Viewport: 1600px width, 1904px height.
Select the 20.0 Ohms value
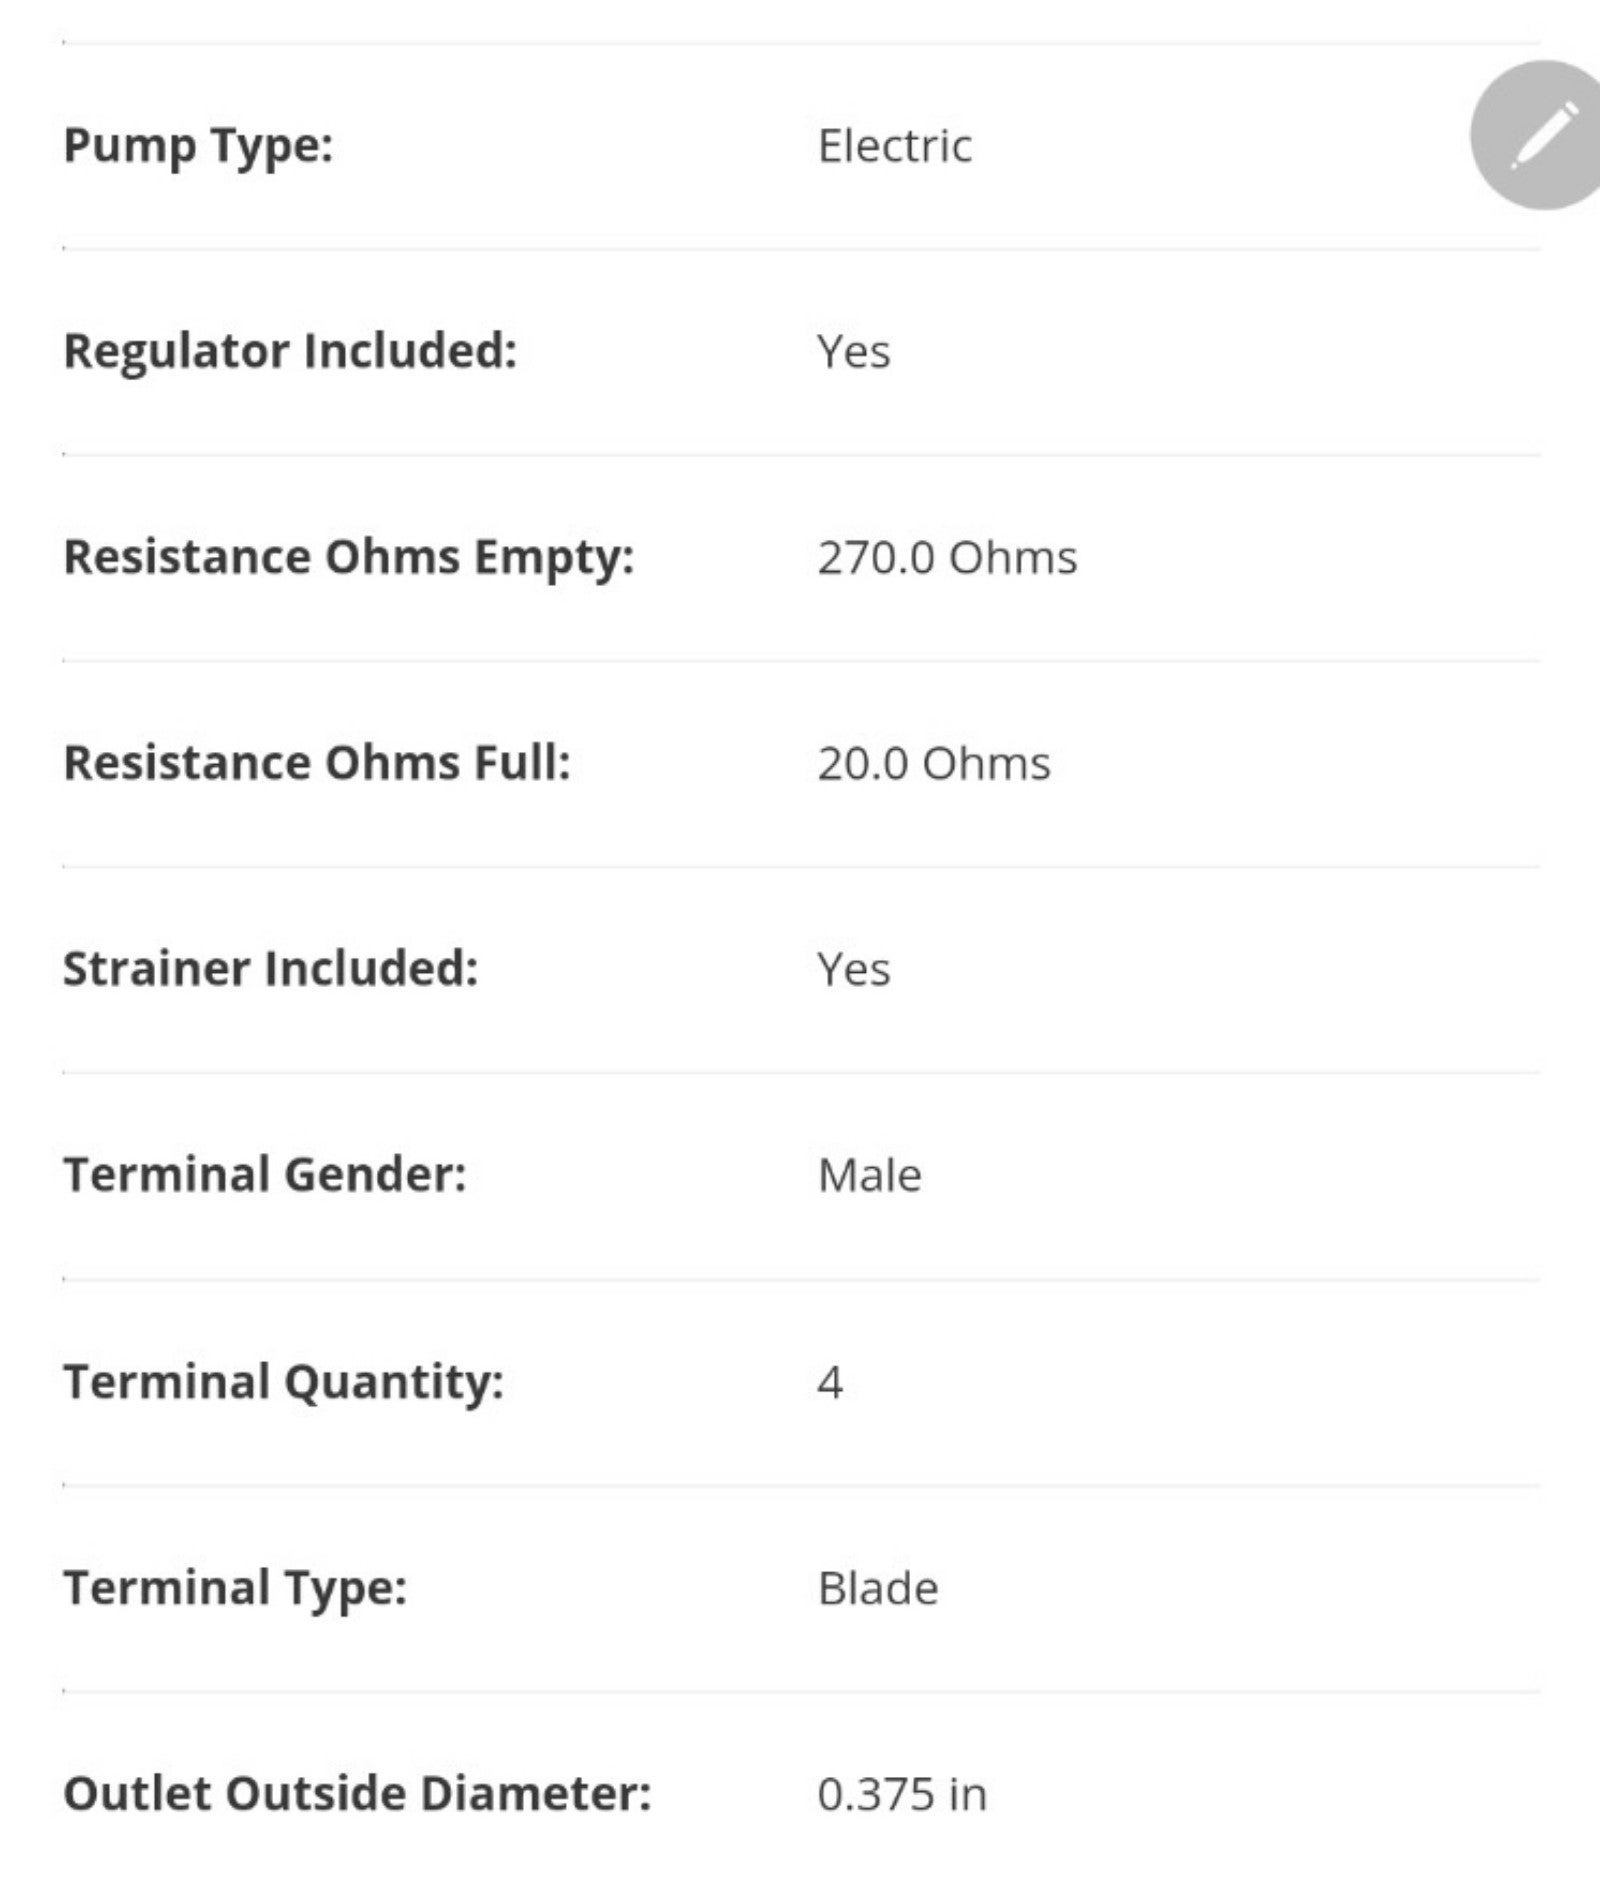[x=934, y=764]
